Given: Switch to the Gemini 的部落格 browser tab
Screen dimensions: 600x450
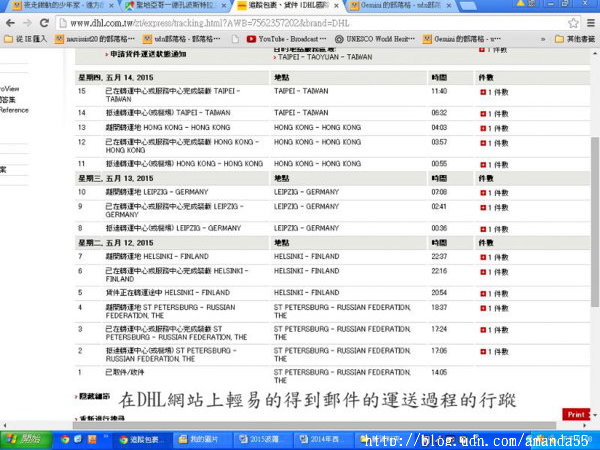Looking at the screenshot, I should click(x=400, y=6).
